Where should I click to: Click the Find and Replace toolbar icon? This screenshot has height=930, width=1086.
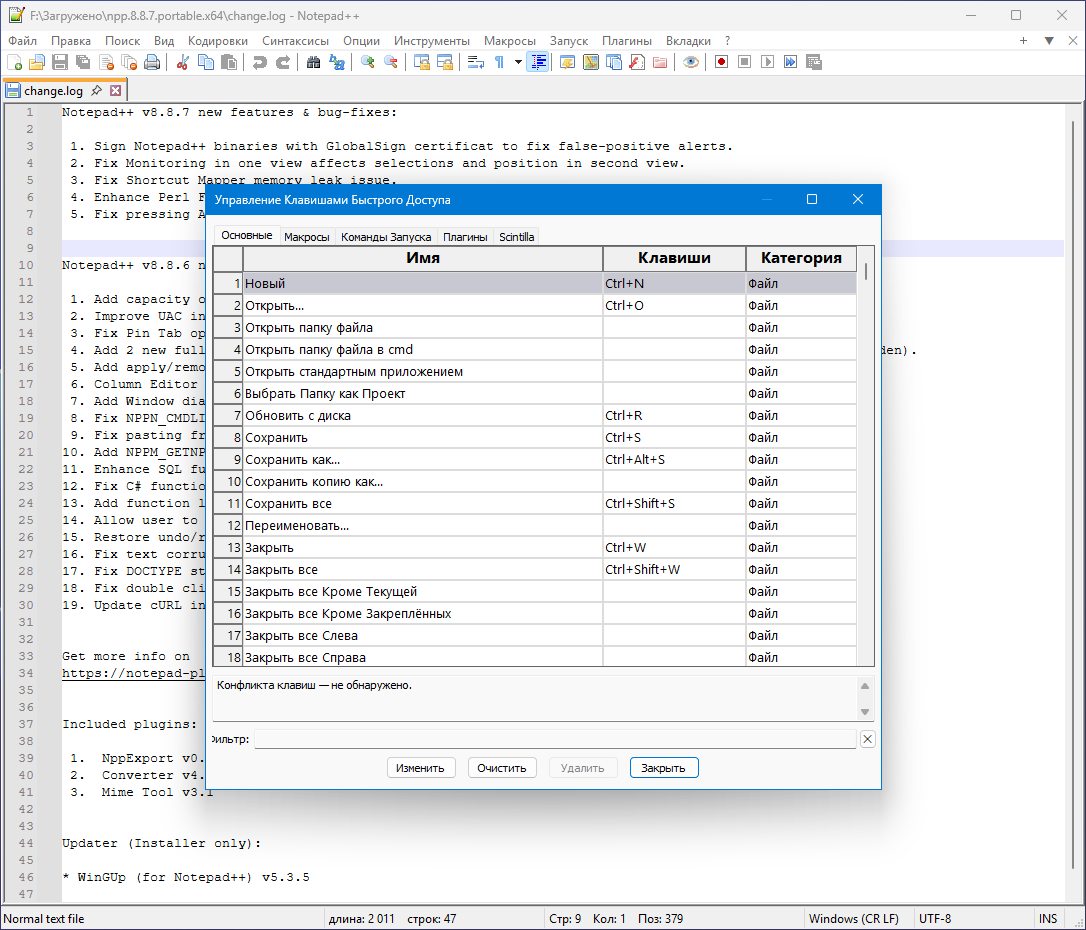coord(337,62)
